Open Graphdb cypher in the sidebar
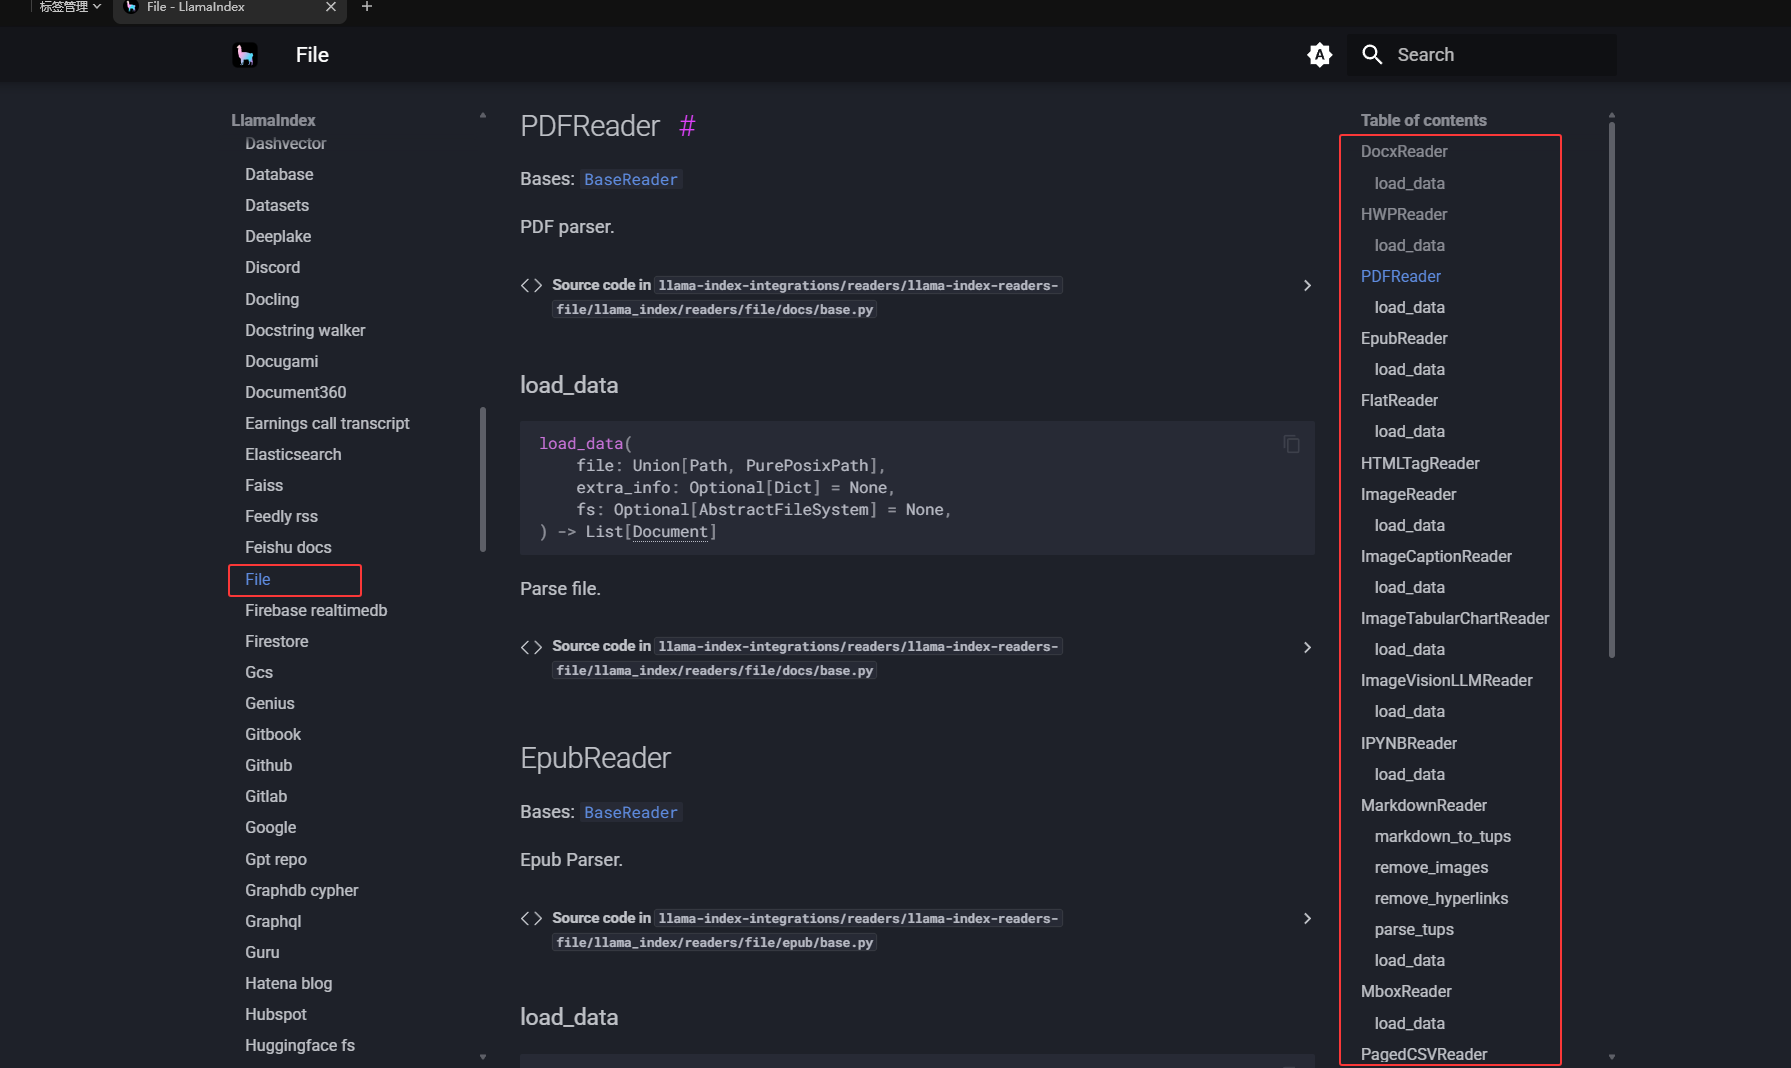This screenshot has height=1068, width=1791. click(x=301, y=890)
